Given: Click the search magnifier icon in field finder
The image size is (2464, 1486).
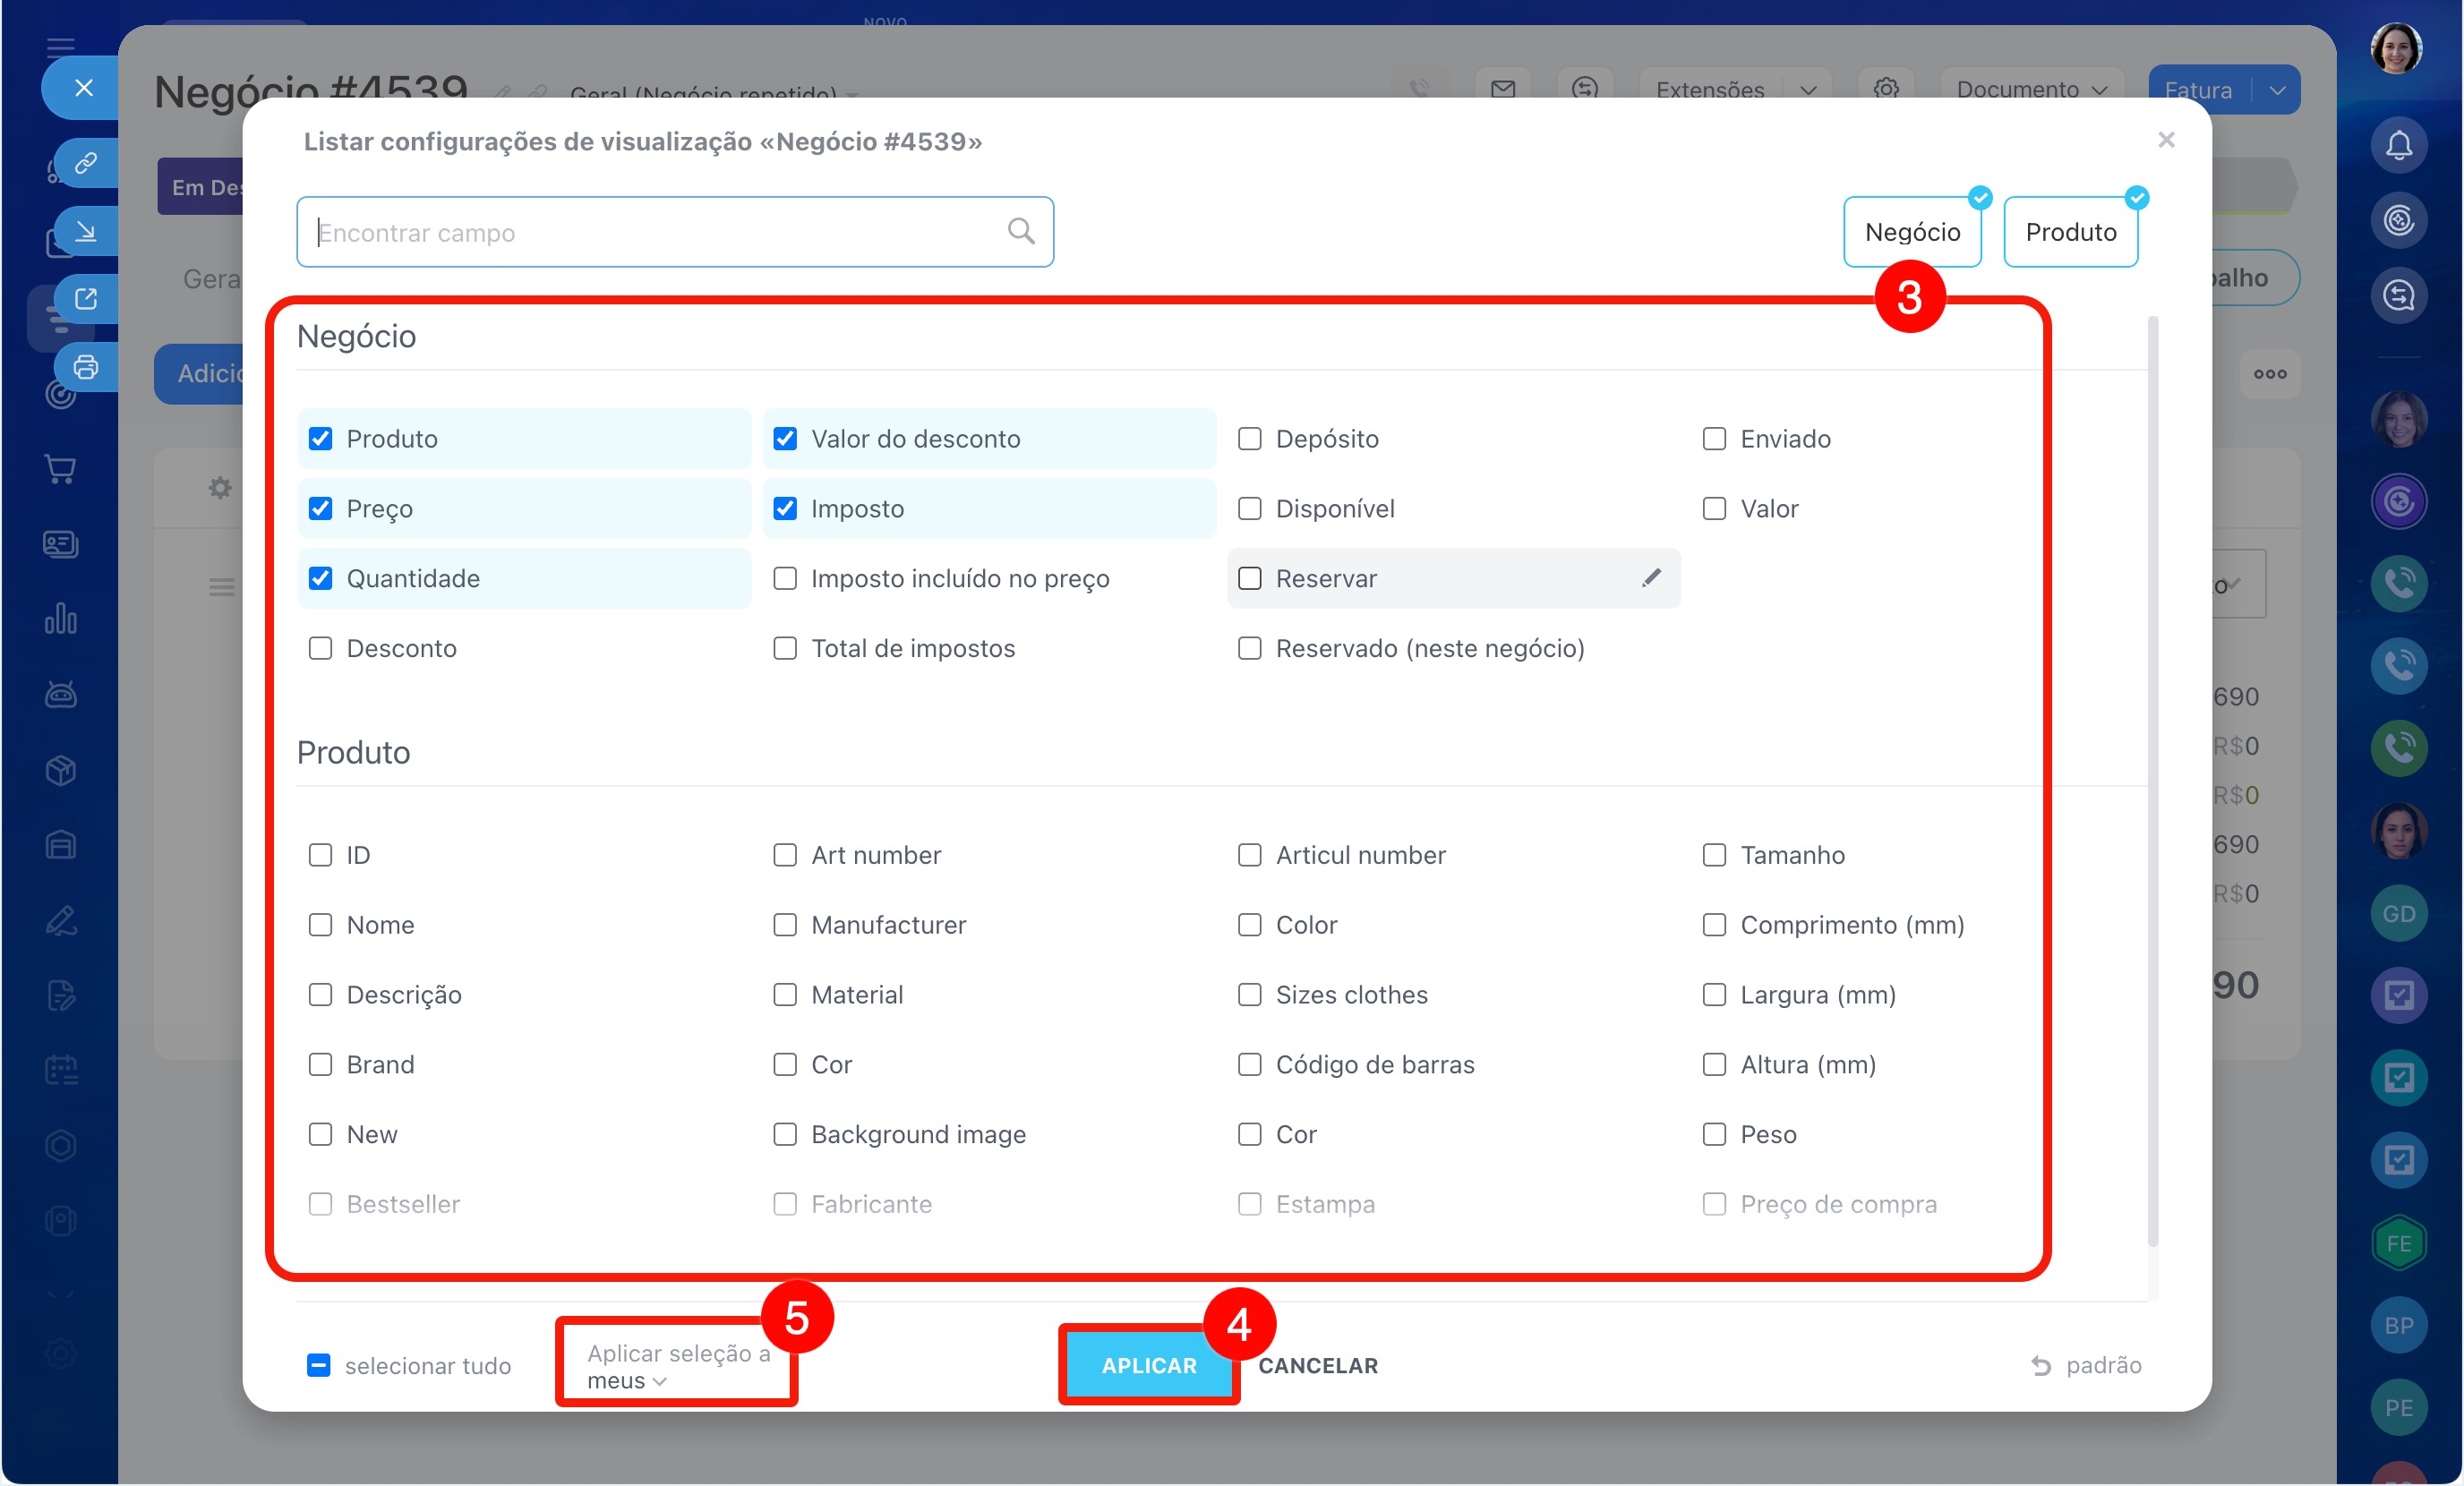Looking at the screenshot, I should pos(1020,231).
